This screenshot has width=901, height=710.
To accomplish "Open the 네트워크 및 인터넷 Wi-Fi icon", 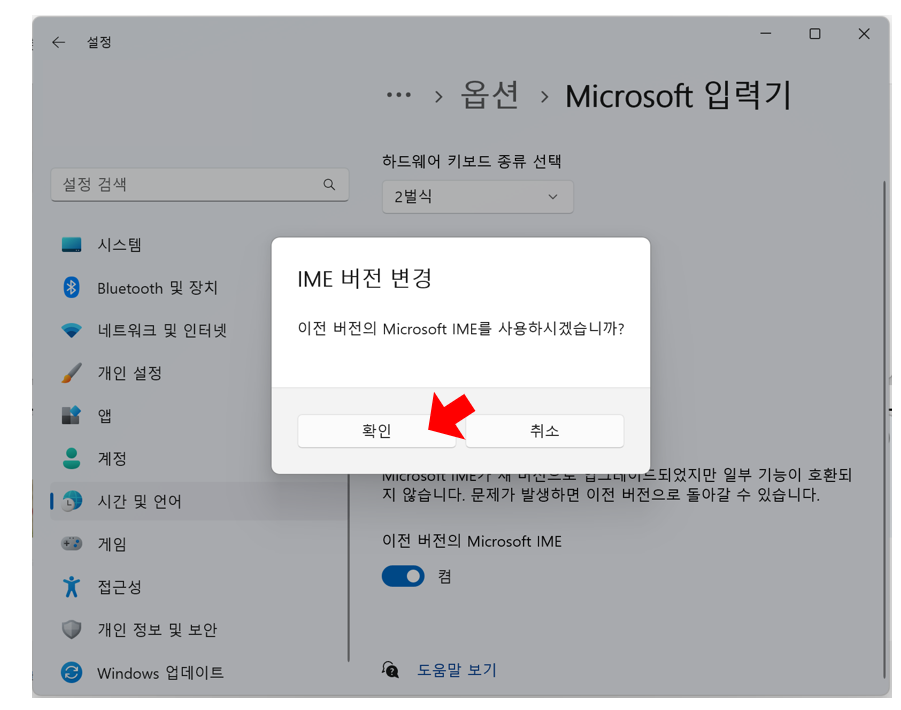I will [x=71, y=330].
